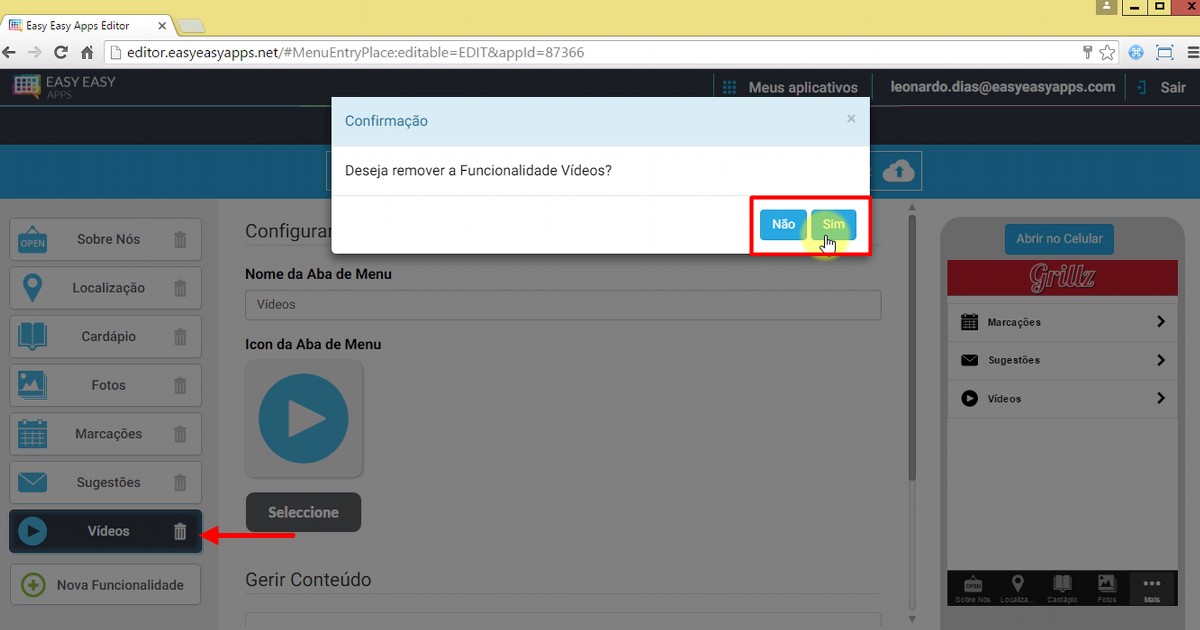
Task: Click the green plus Nova Funcionalidade icon
Action: click(x=33, y=585)
